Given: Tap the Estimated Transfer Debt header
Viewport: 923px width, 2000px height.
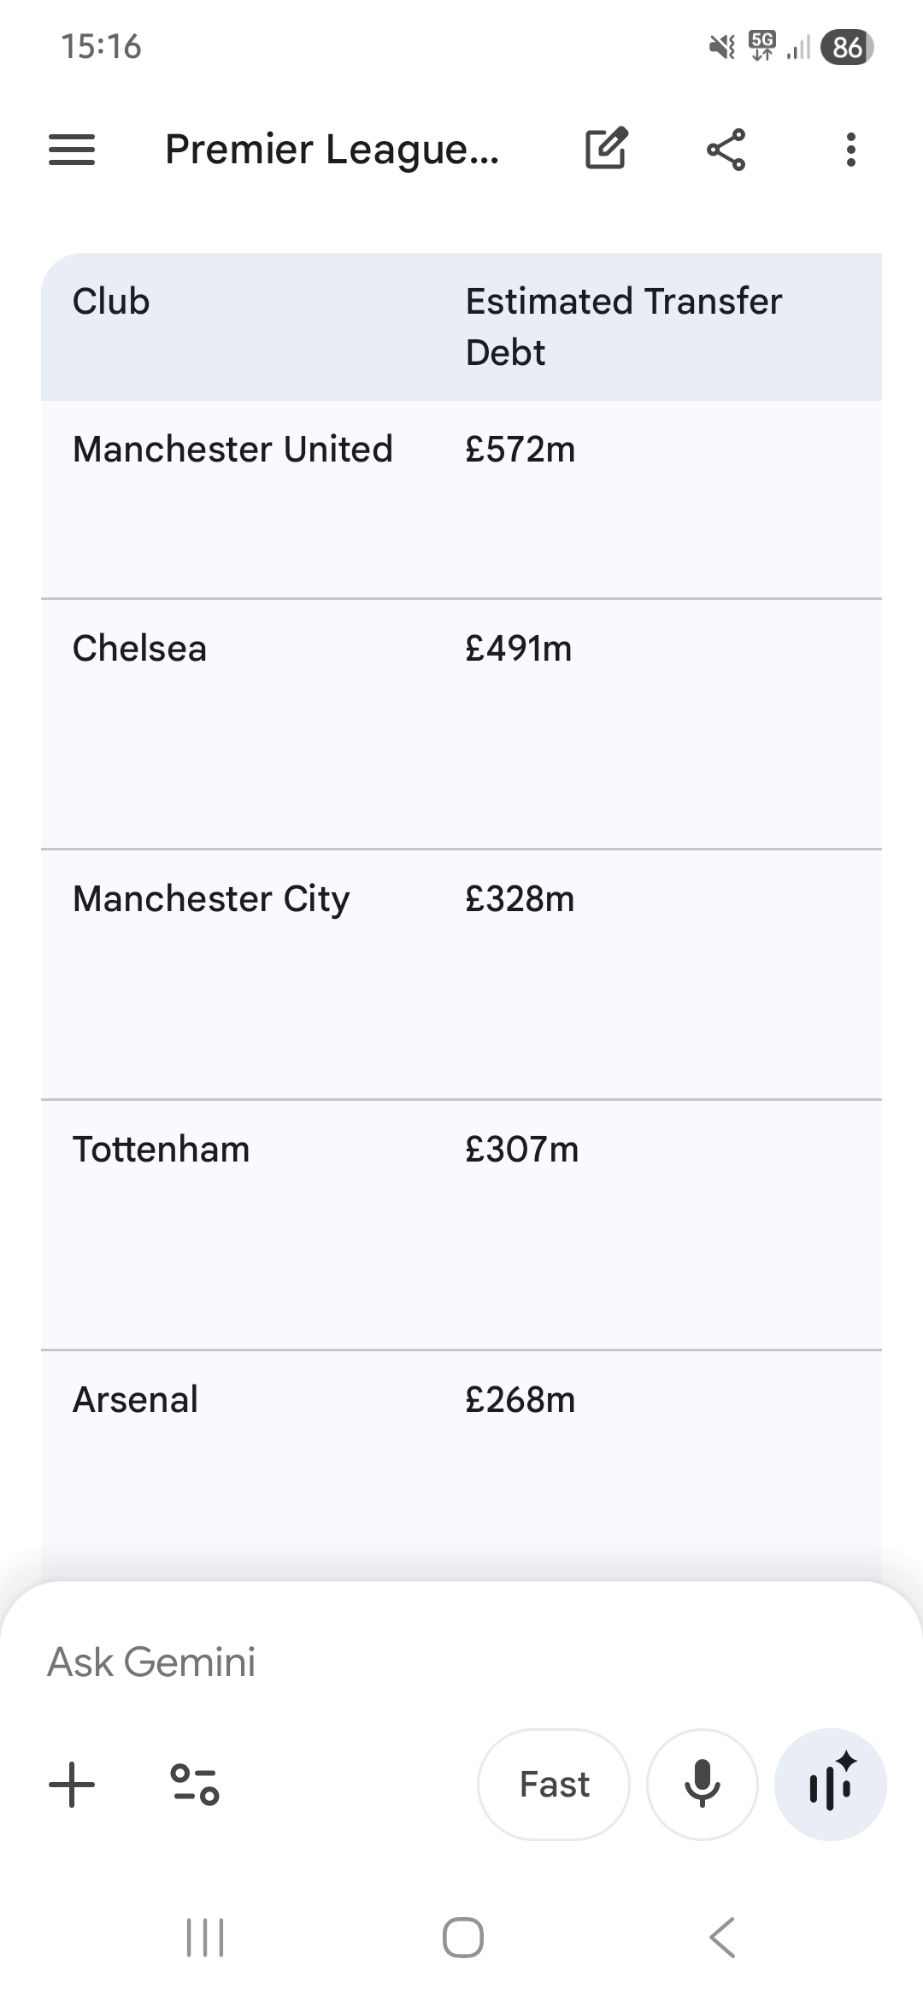Looking at the screenshot, I should pyautogui.click(x=623, y=326).
